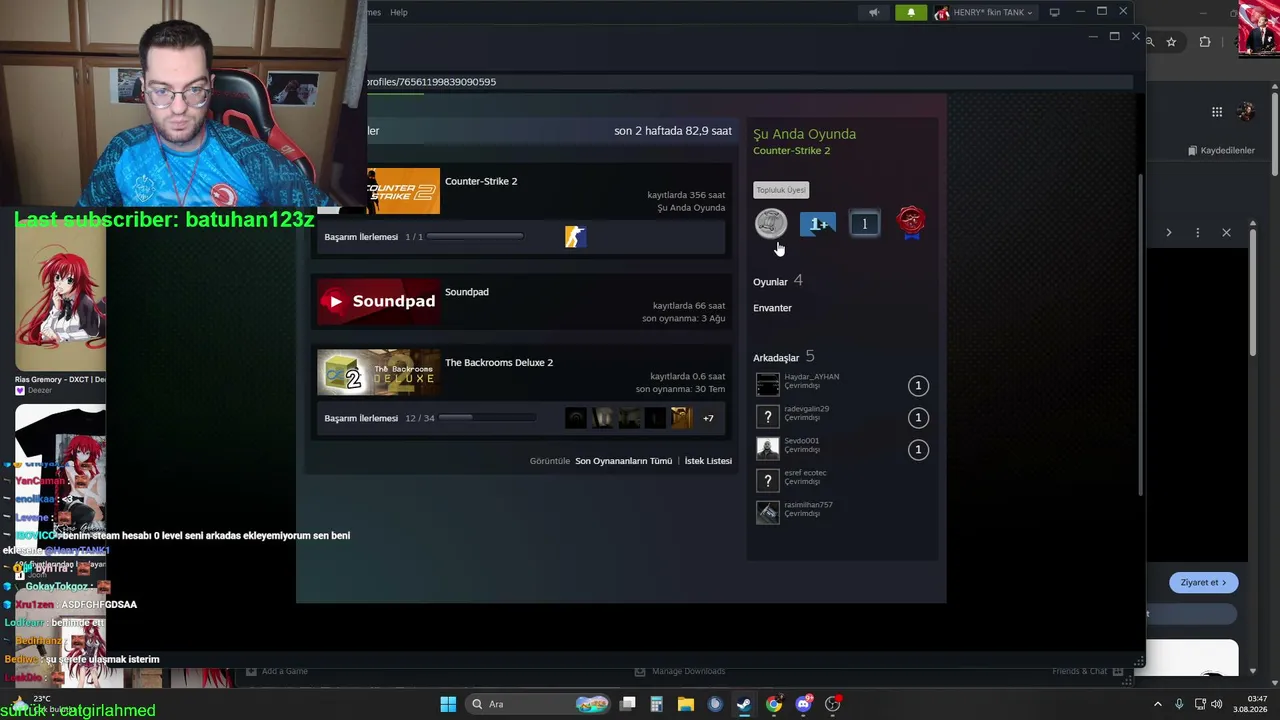Click the Counter-Strike 2 achievement progress bar
1280x720 pixels.
click(476, 237)
